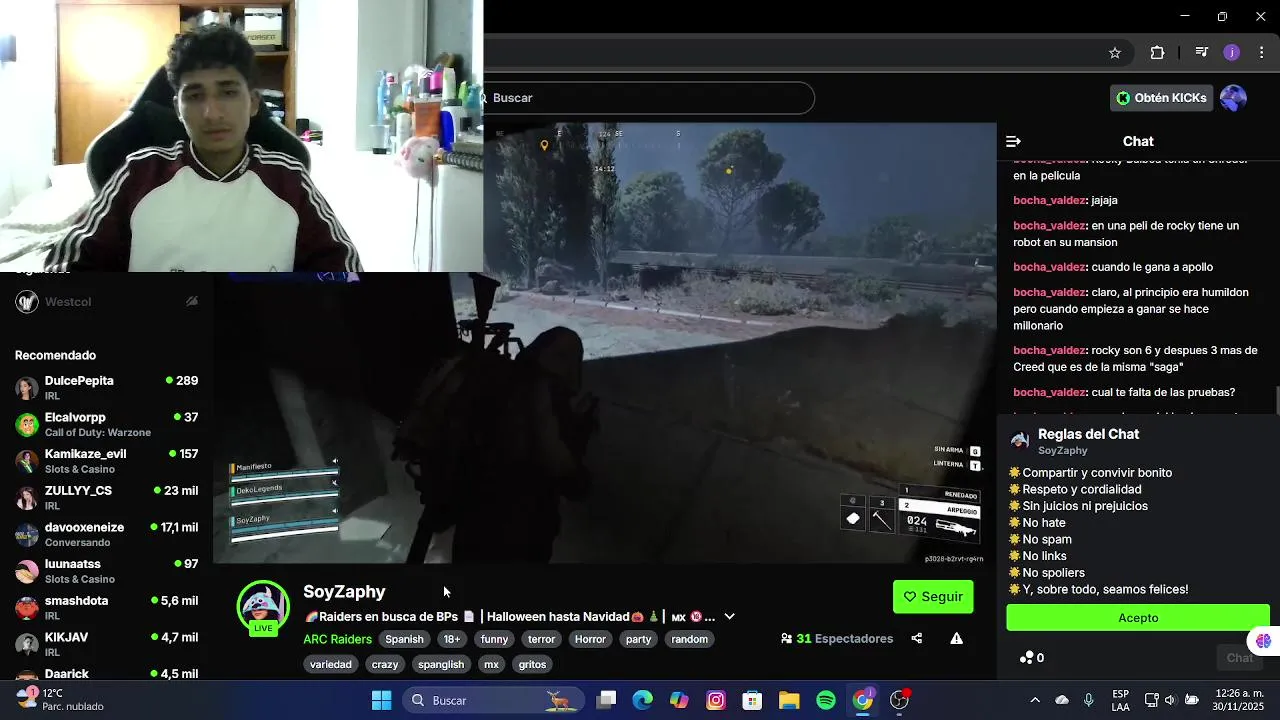Screen dimensions: 1280x720
Task: Launch Microsoft Edge from the taskbar
Action: tap(642, 700)
